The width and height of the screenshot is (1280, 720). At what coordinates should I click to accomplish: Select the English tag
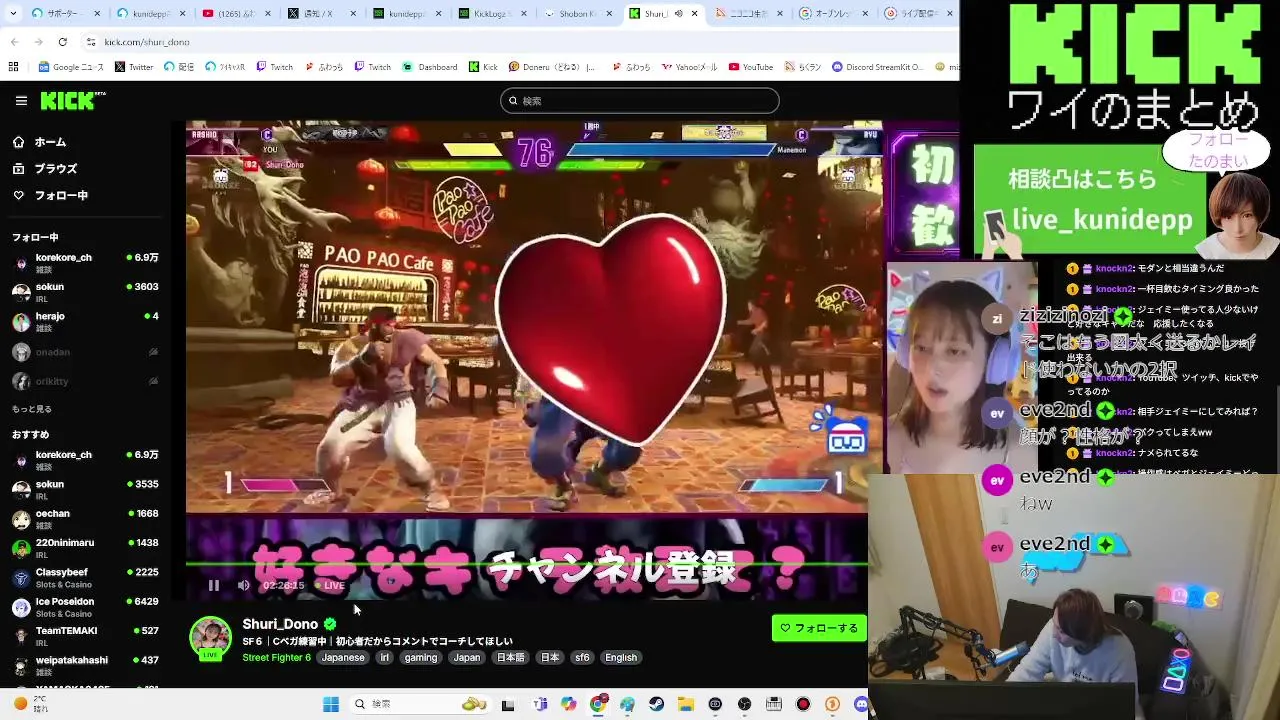(621, 658)
